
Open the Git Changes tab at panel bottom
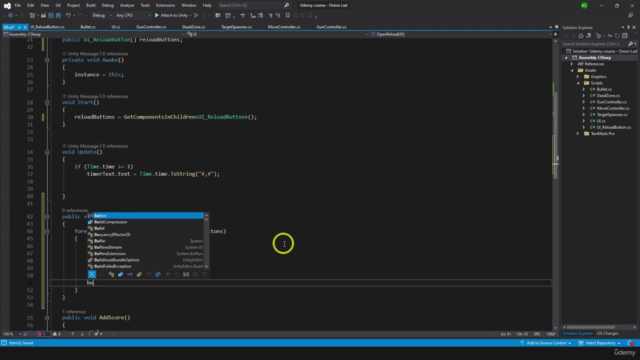pos(607,333)
